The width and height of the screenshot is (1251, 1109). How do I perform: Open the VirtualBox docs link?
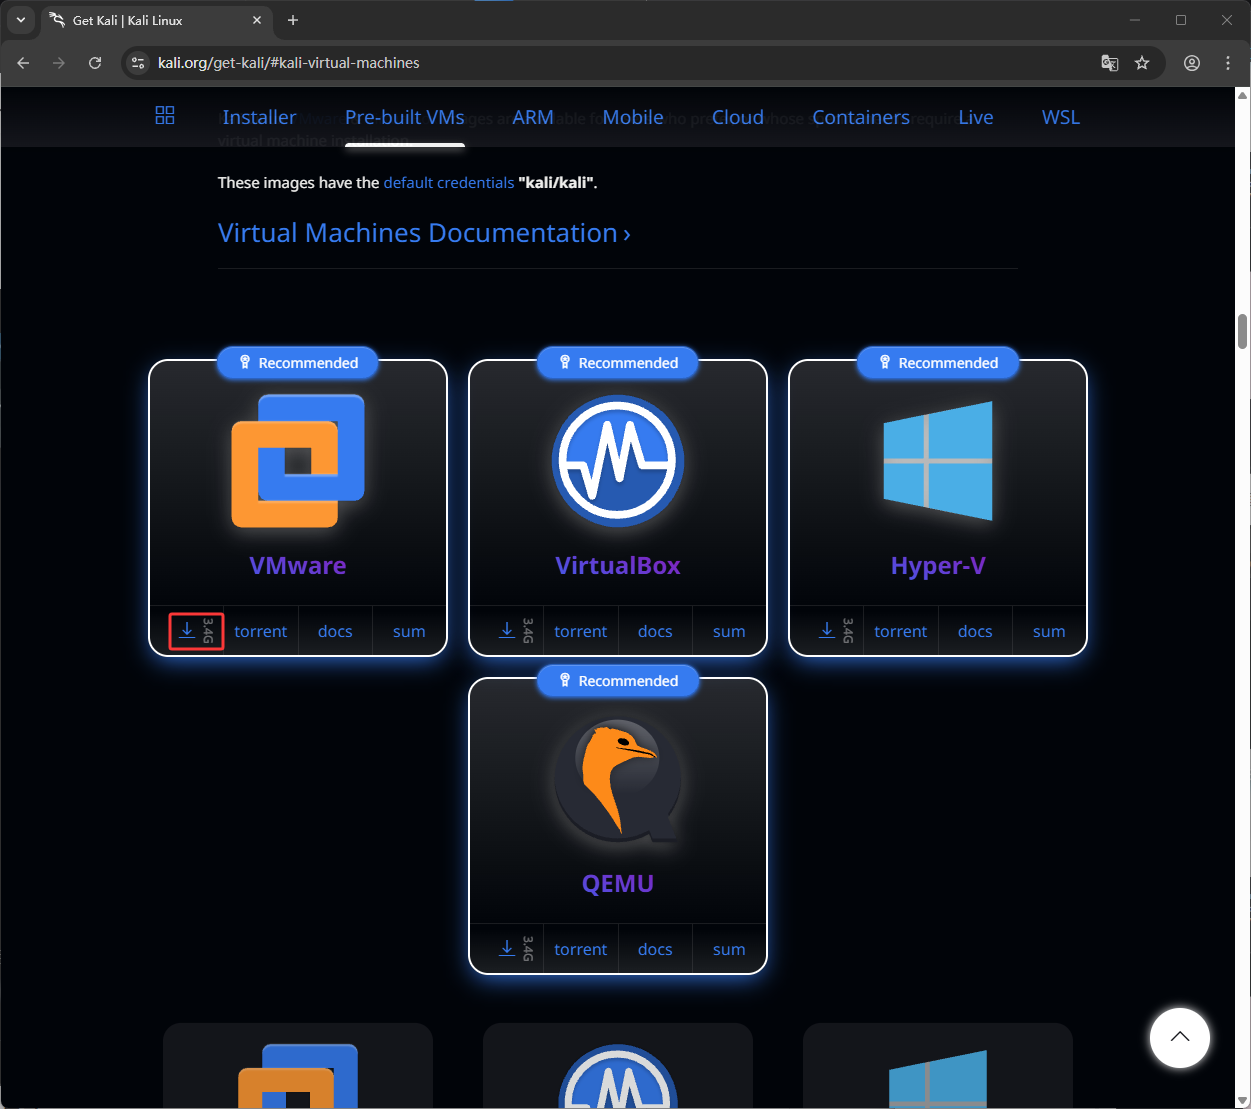(x=655, y=631)
